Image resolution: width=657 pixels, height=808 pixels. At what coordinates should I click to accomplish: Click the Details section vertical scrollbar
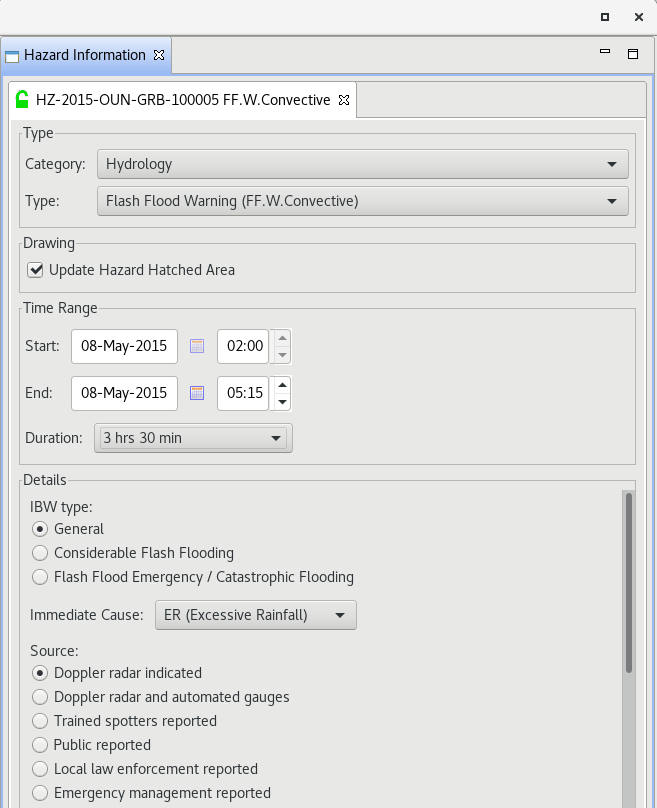(x=629, y=583)
